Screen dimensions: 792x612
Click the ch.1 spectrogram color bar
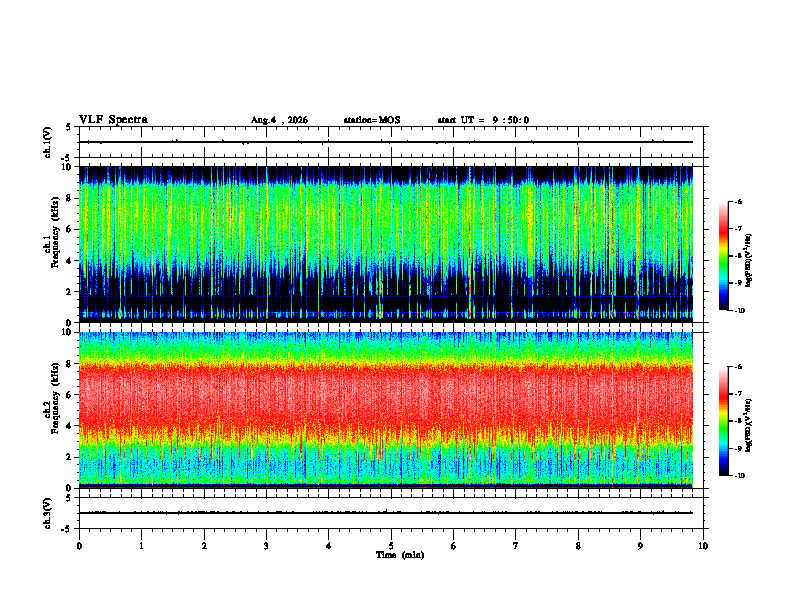pos(723,256)
